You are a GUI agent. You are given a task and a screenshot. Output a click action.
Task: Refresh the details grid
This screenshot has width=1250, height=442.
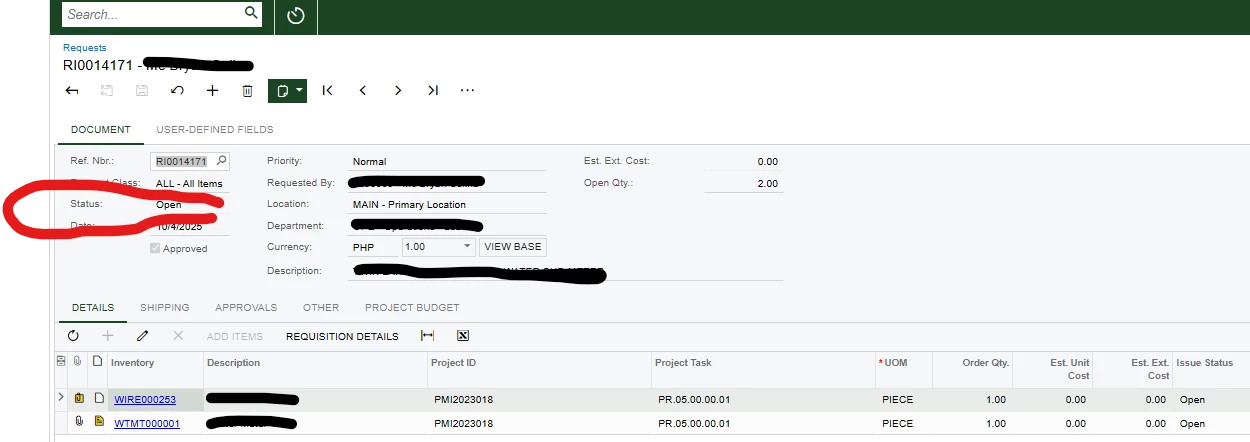click(x=73, y=336)
